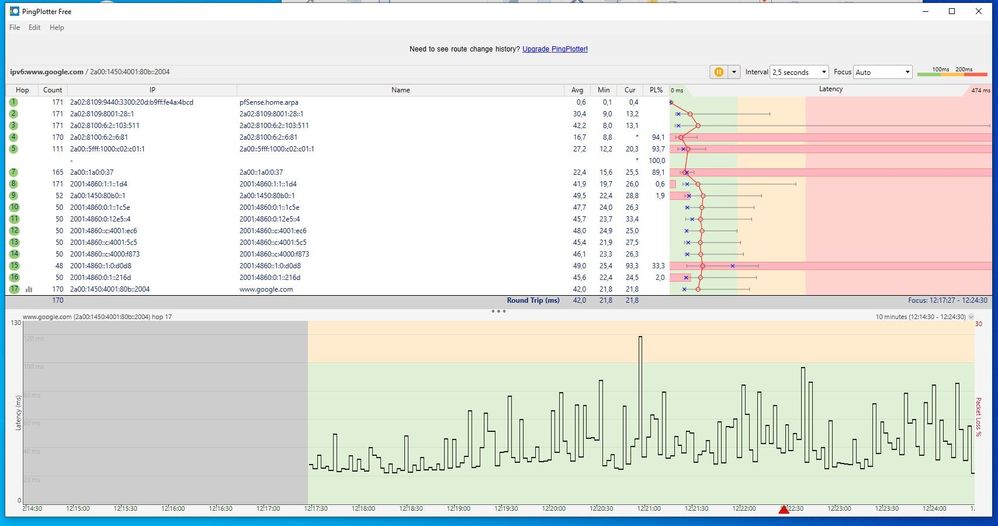
Task: Select the hop 8 green circle
Action: tap(13, 184)
